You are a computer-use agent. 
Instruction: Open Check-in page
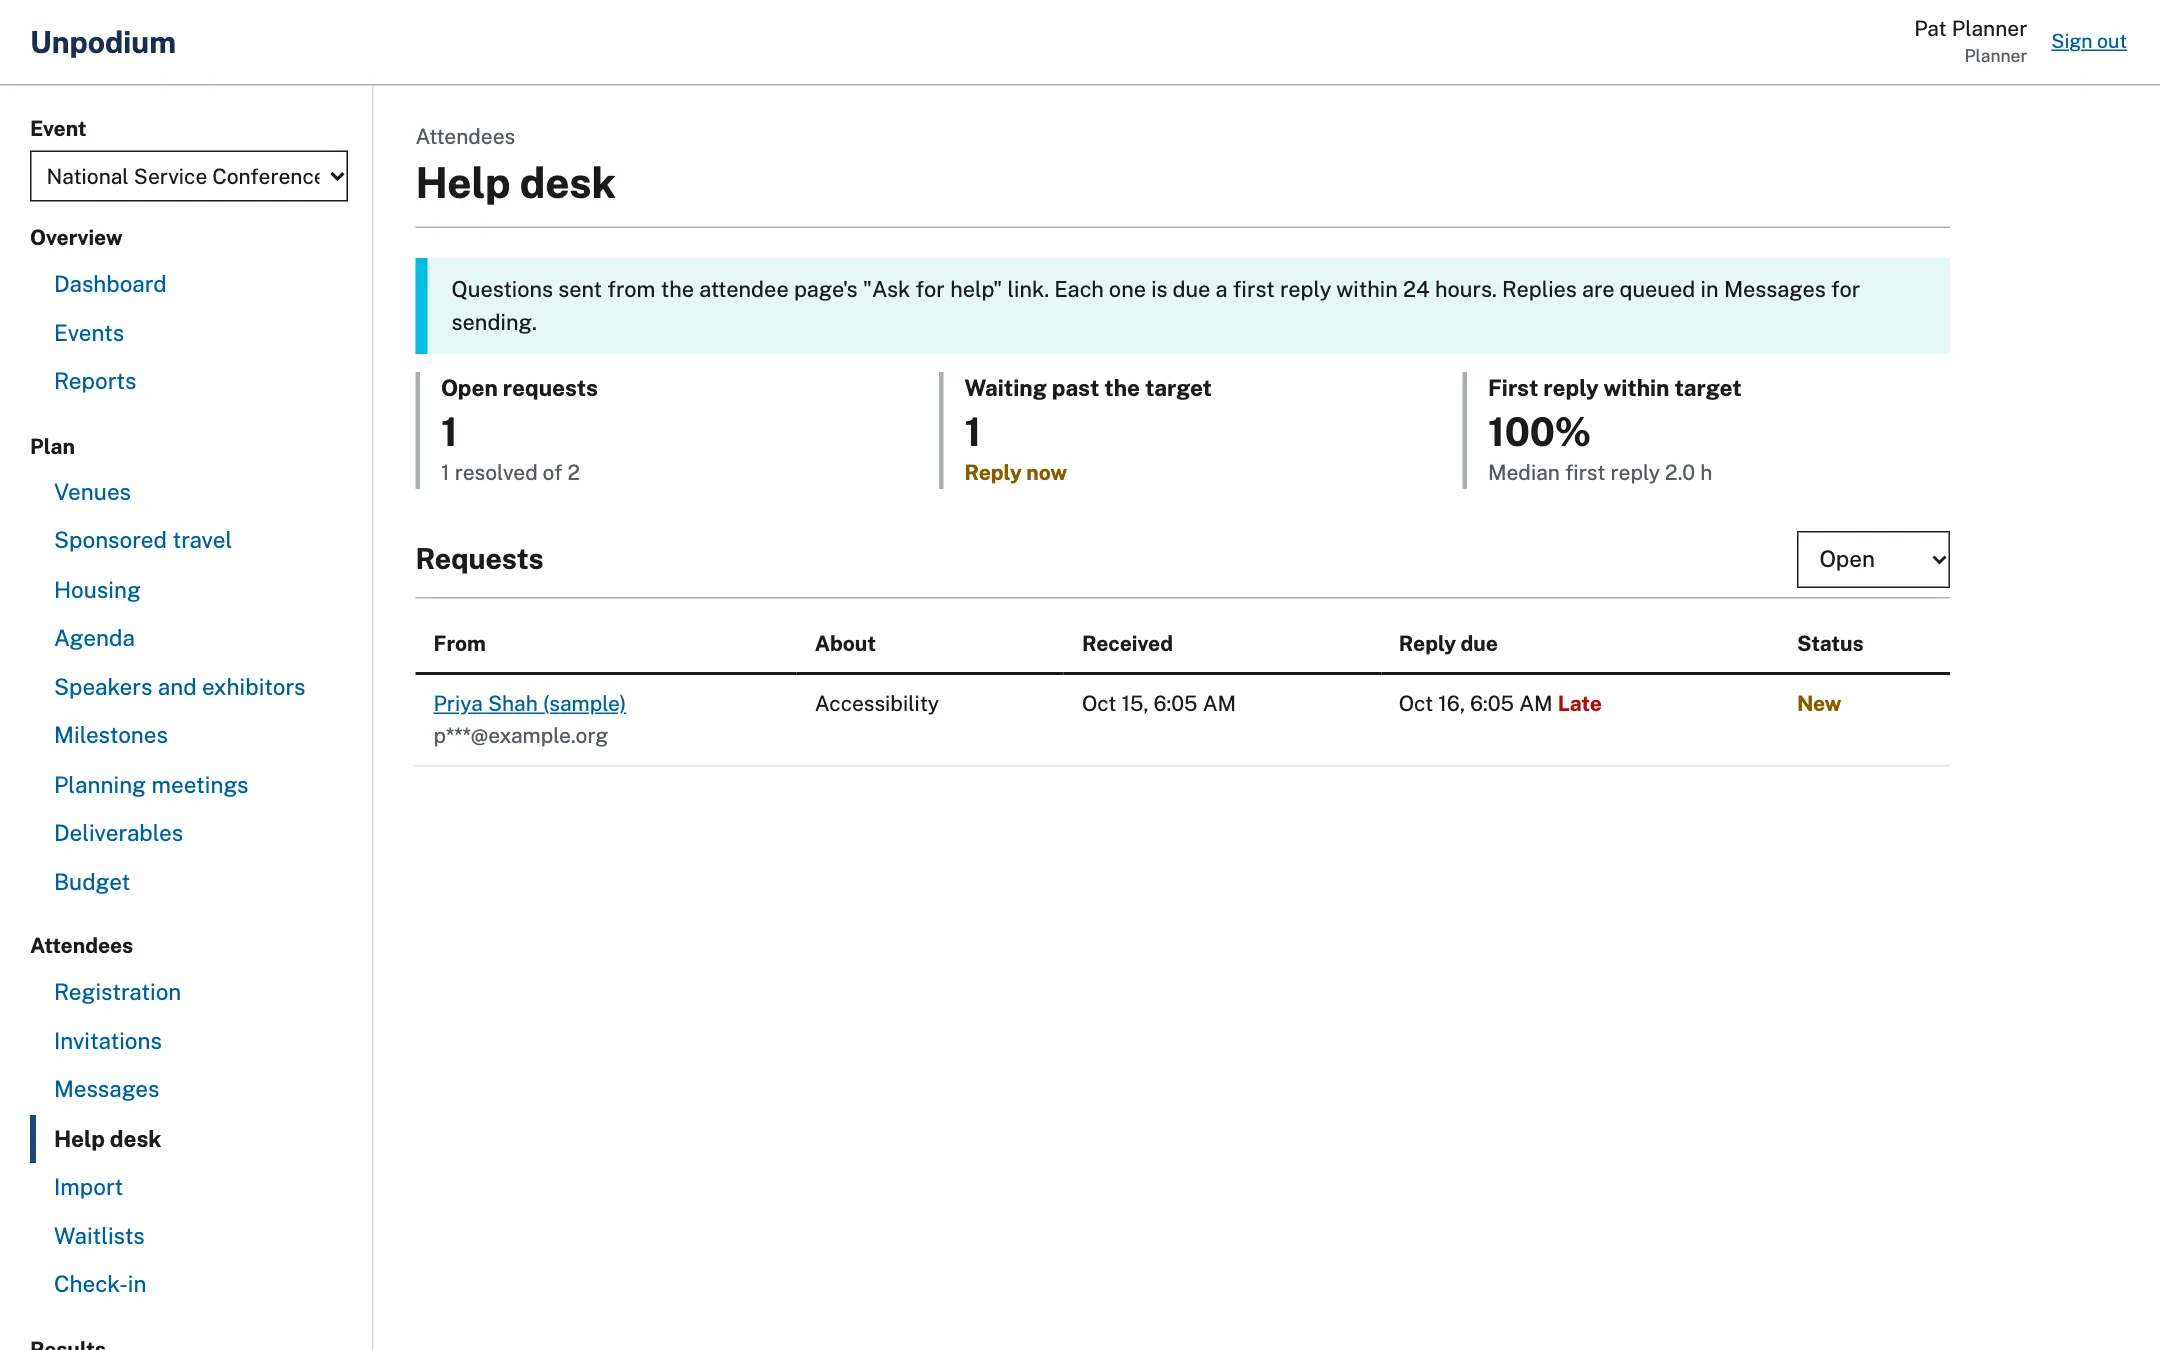click(100, 1284)
